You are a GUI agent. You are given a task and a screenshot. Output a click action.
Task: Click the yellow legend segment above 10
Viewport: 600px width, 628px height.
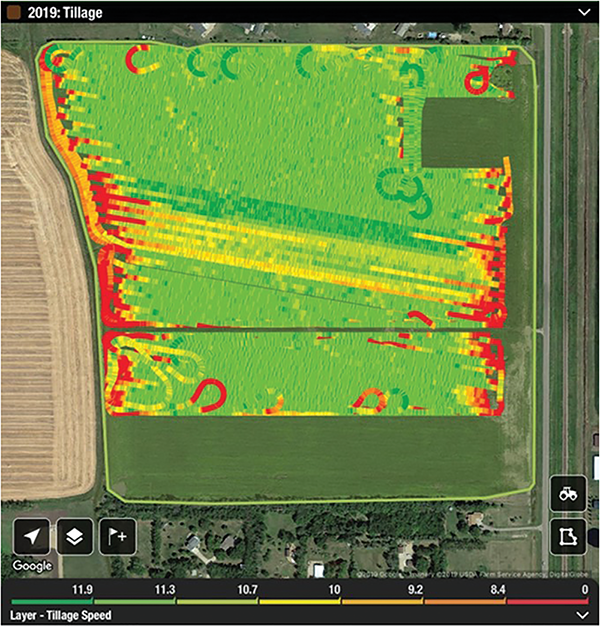coord(300,602)
